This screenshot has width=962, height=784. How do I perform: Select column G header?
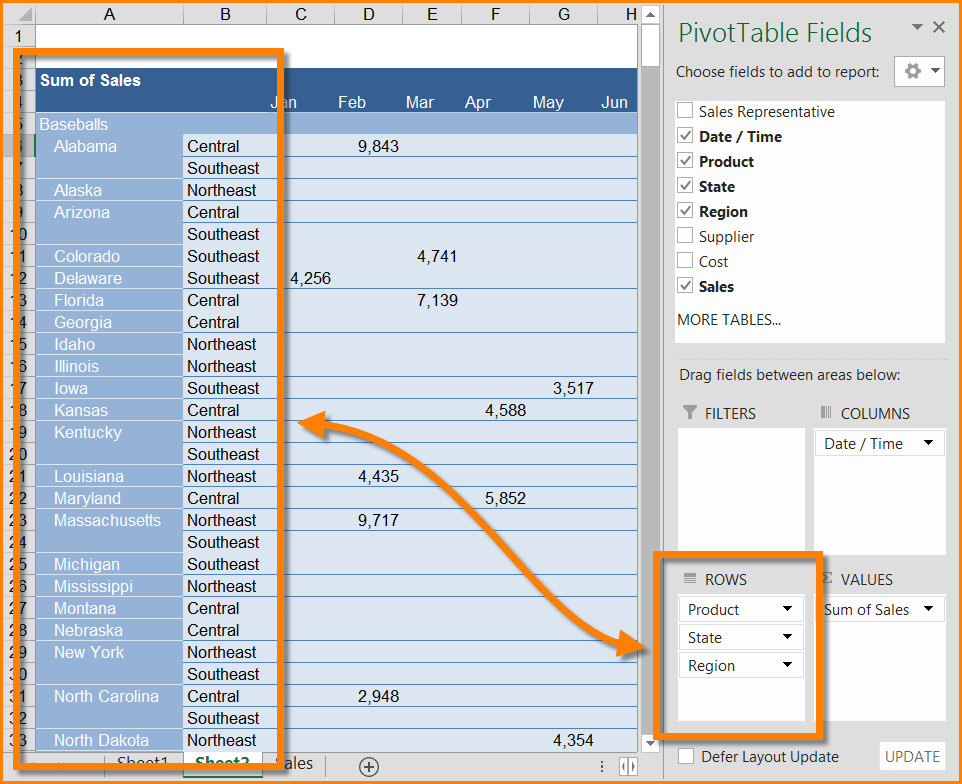click(x=564, y=15)
